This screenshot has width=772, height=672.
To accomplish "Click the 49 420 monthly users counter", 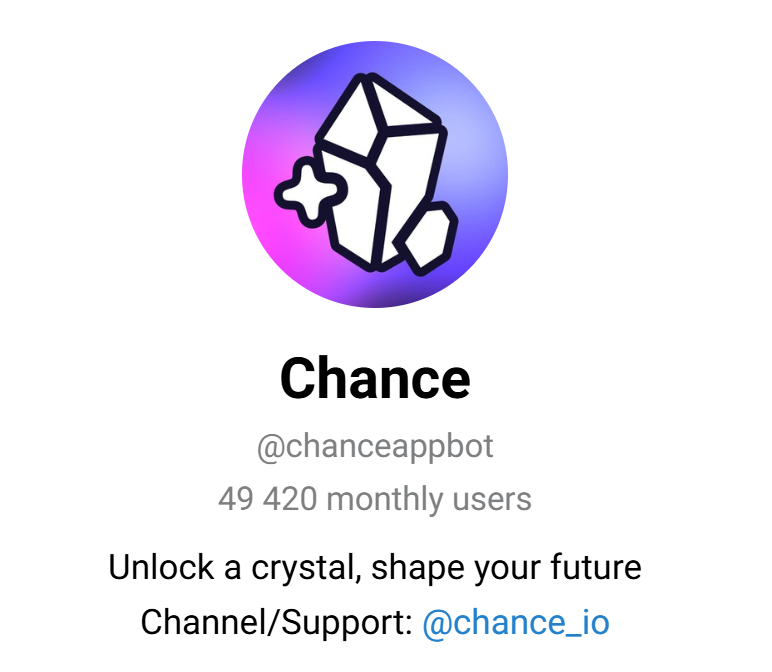I will point(375,499).
